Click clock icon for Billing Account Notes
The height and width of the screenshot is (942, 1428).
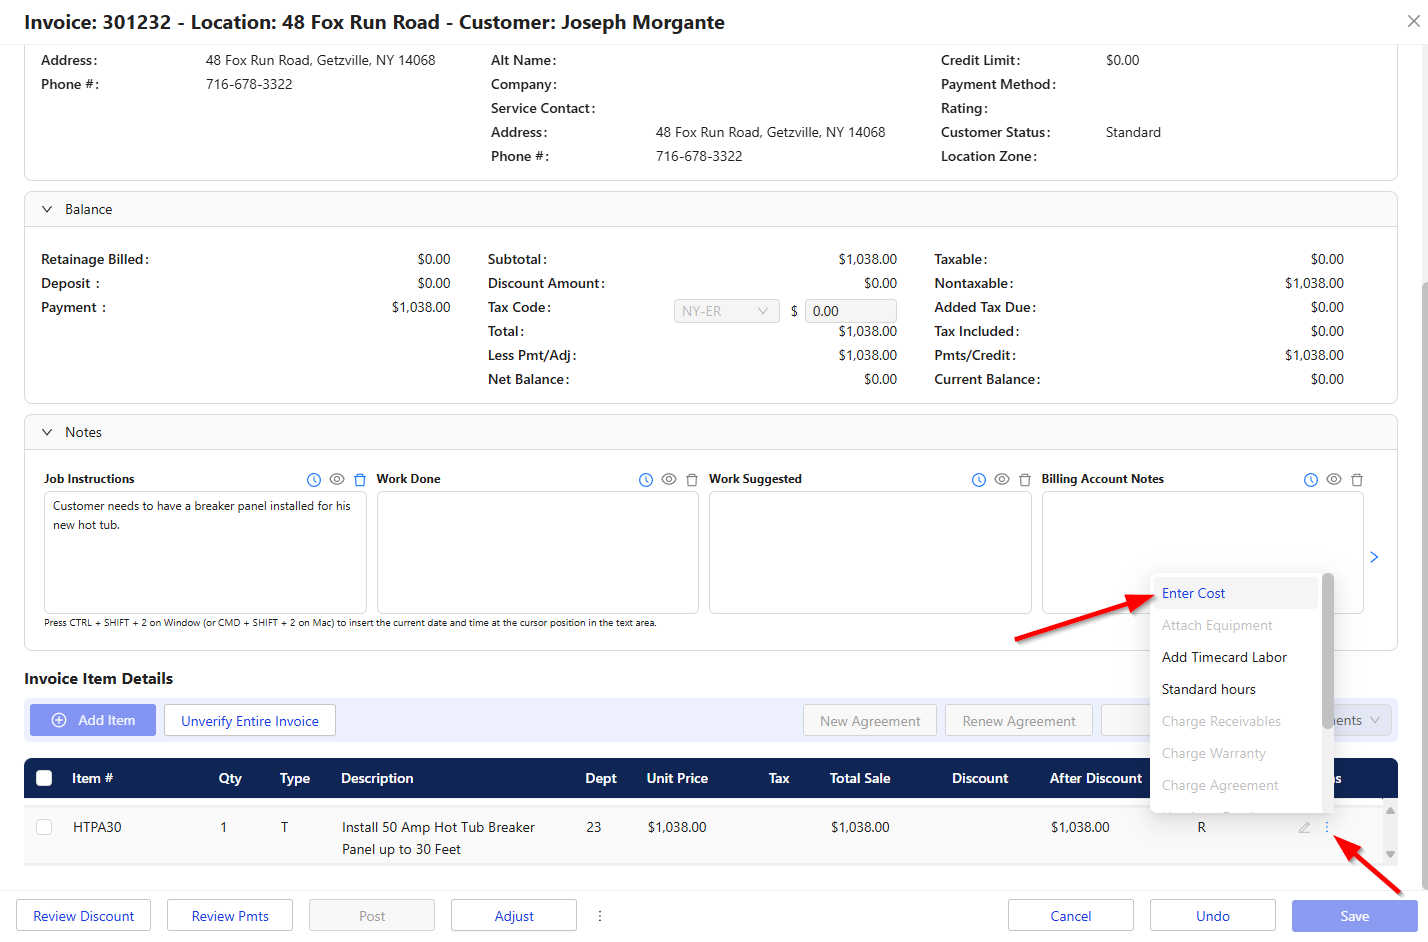tap(1311, 480)
